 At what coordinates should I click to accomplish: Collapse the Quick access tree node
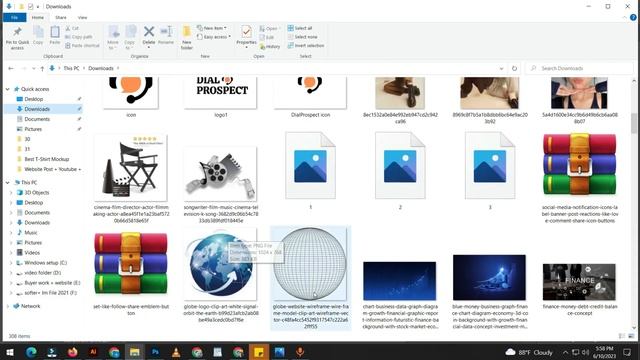tap(7, 89)
